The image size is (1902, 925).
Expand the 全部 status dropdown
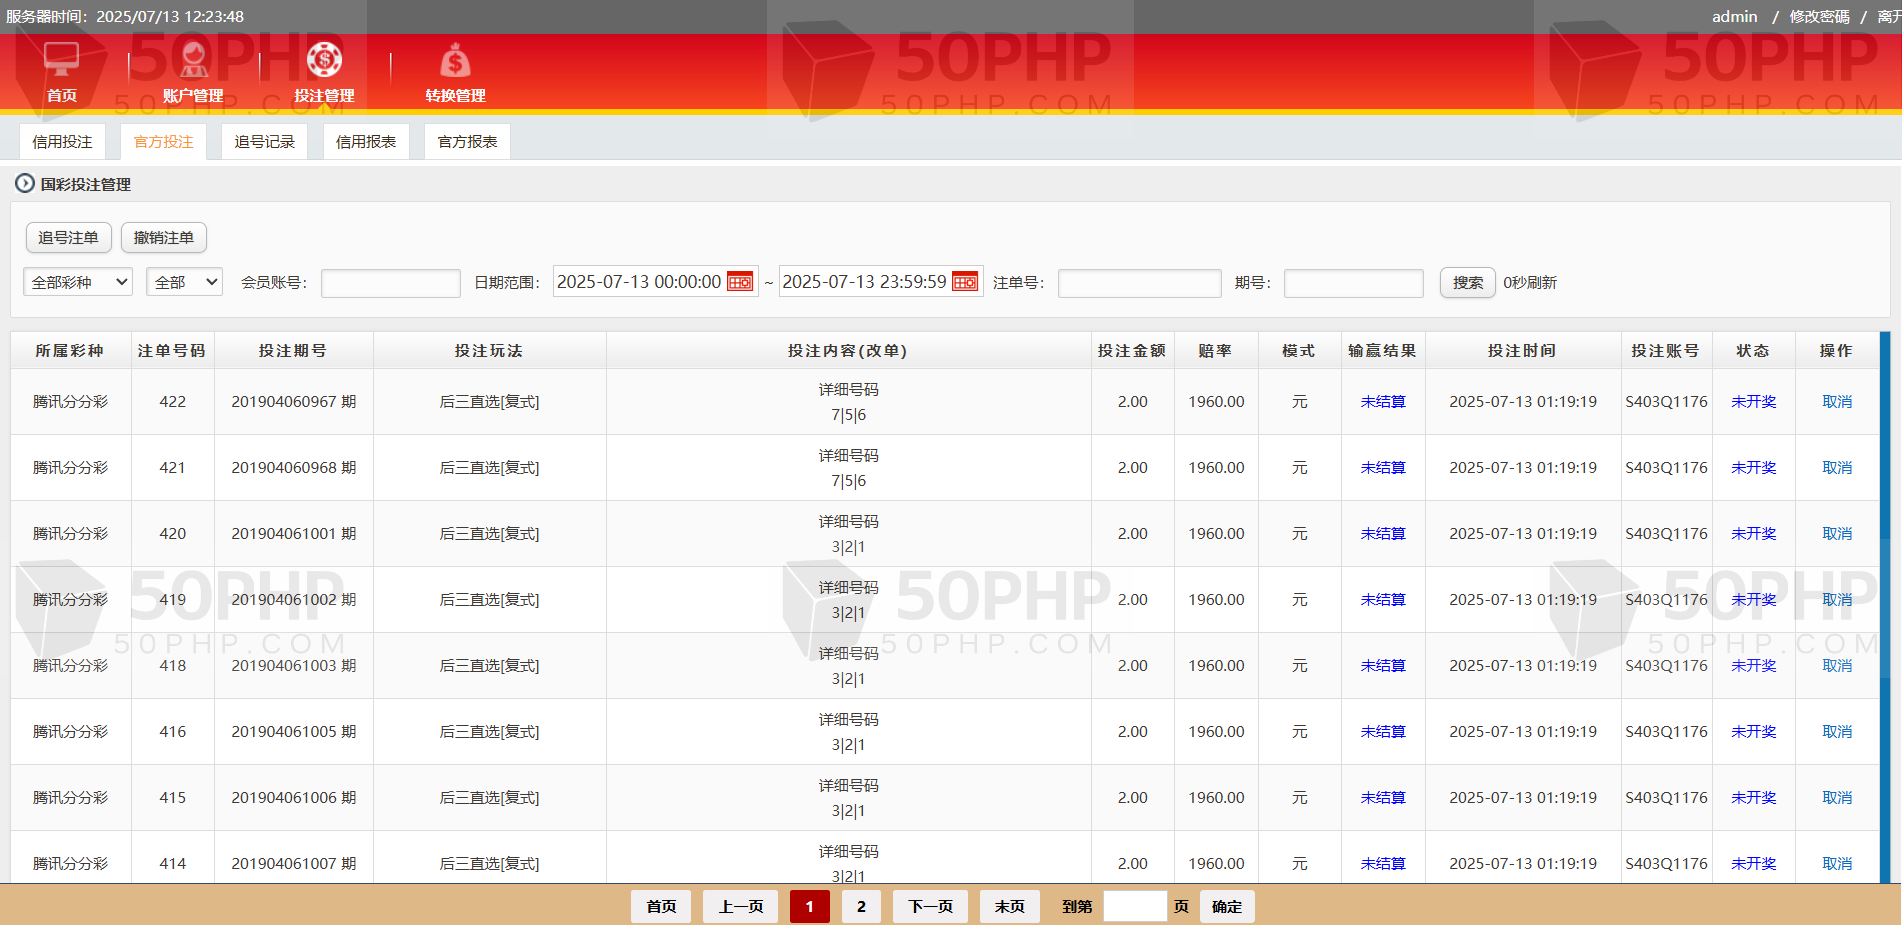(184, 282)
